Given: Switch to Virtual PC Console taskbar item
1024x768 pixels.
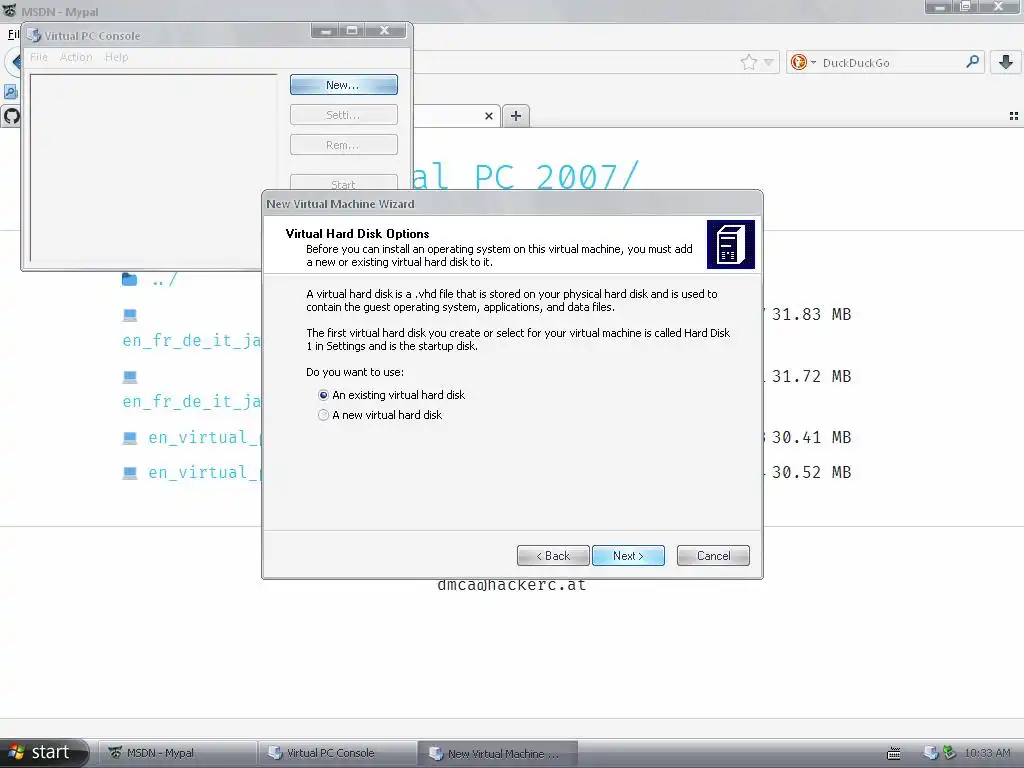Looking at the screenshot, I should click(x=337, y=753).
